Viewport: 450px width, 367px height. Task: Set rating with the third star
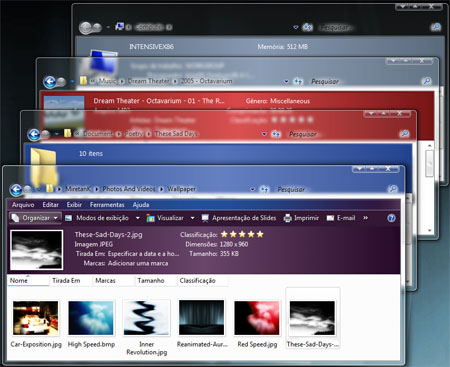(242, 234)
